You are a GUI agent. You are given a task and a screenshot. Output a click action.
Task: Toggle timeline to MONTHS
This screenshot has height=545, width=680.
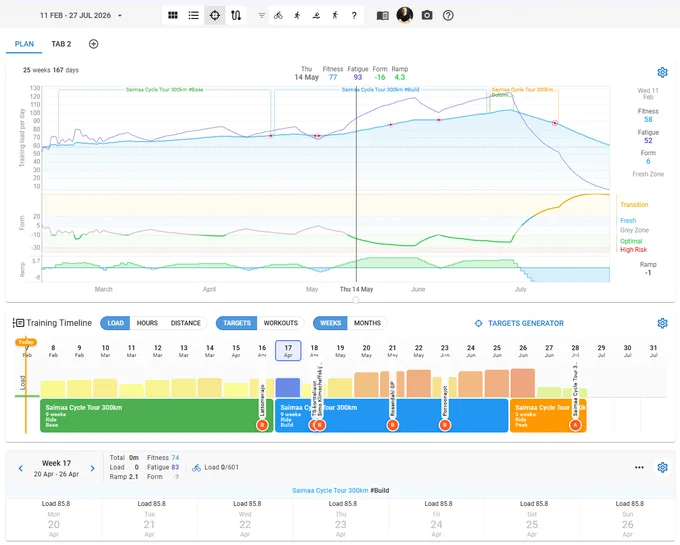(367, 323)
